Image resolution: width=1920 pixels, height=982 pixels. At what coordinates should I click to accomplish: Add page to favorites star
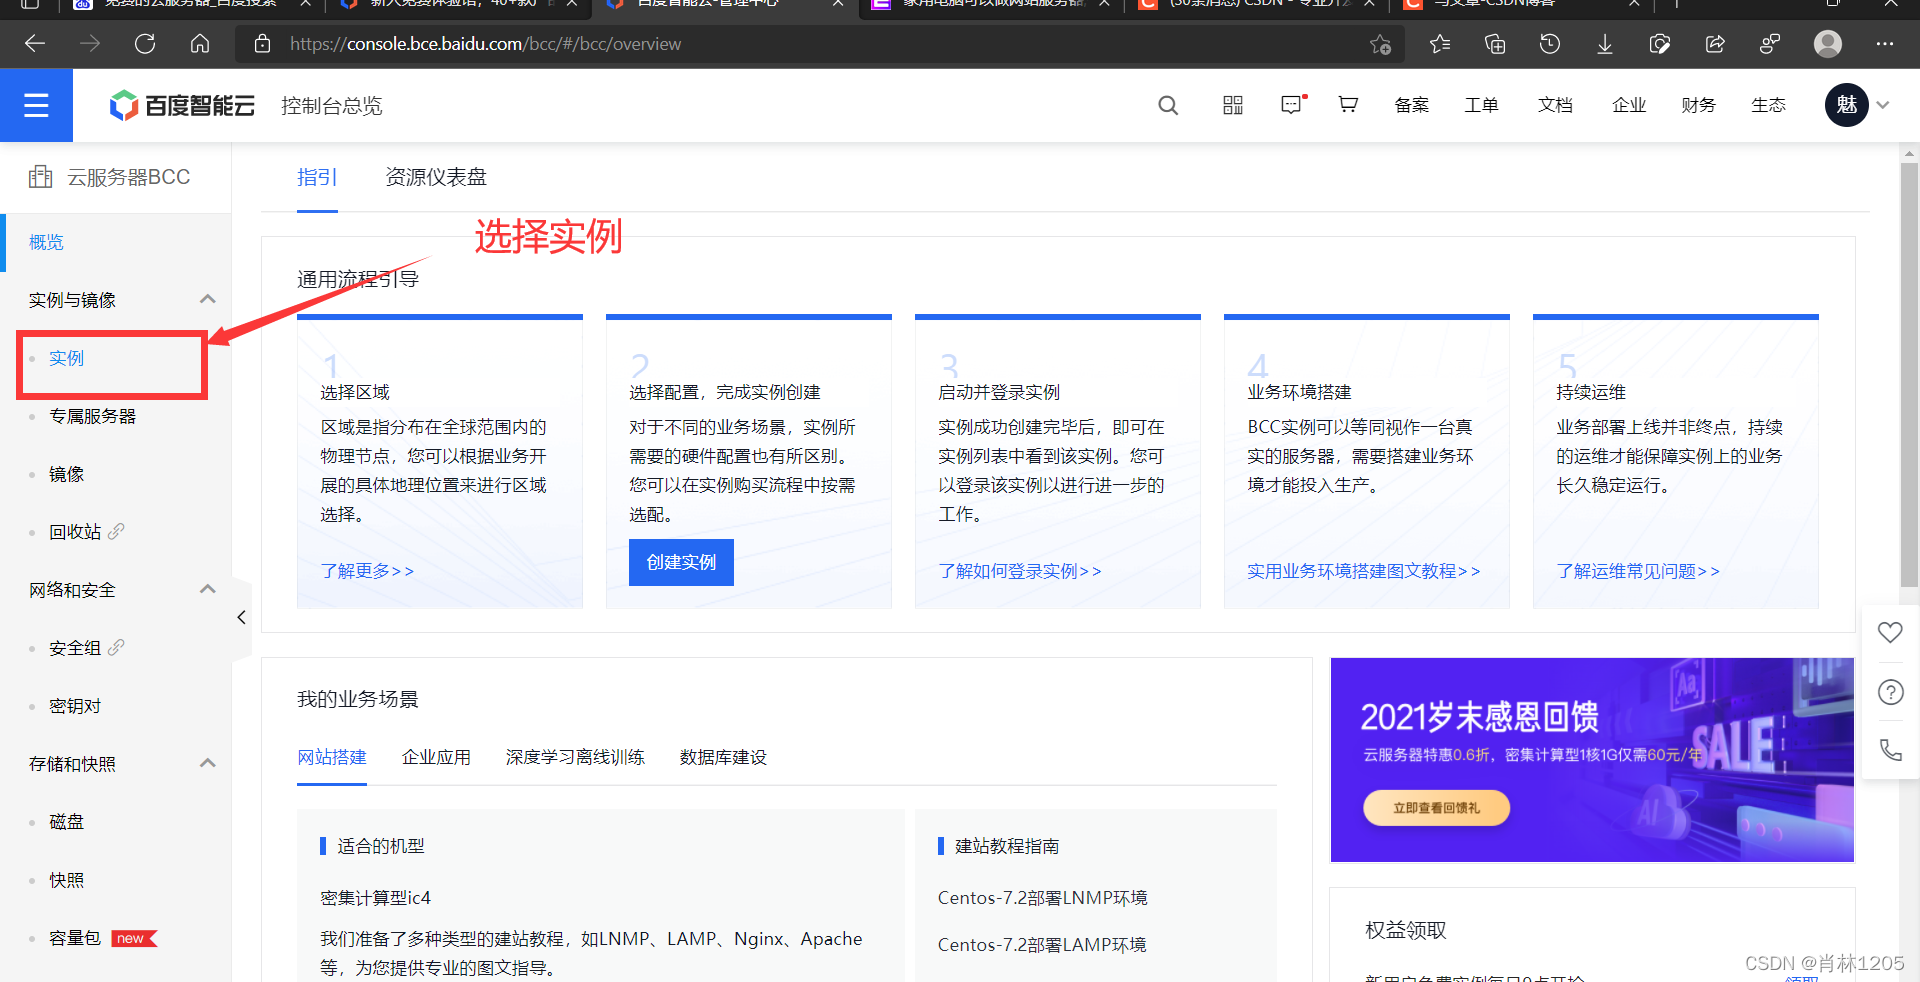1381,44
